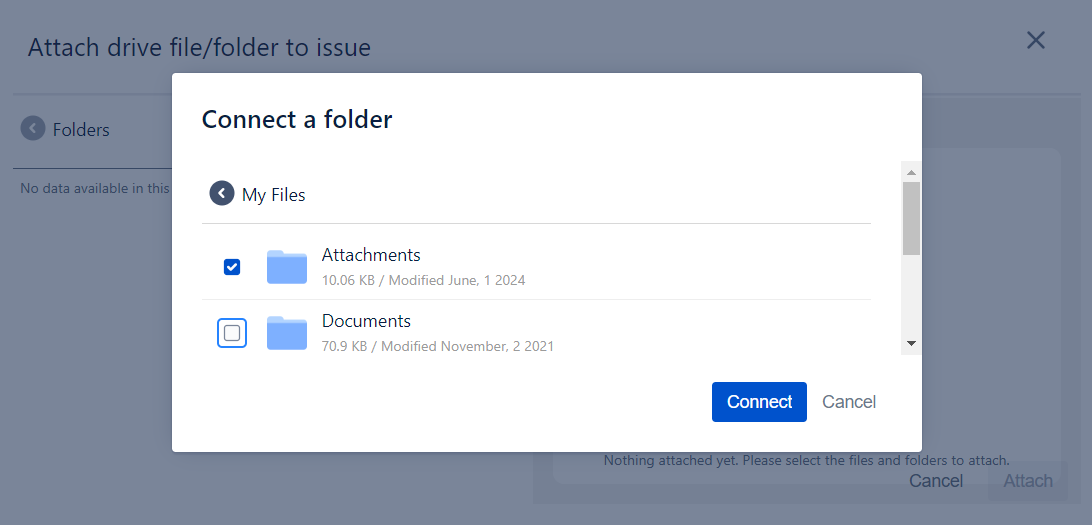Check the Documents folder checkbox
The image size is (1092, 525).
coord(232,333)
